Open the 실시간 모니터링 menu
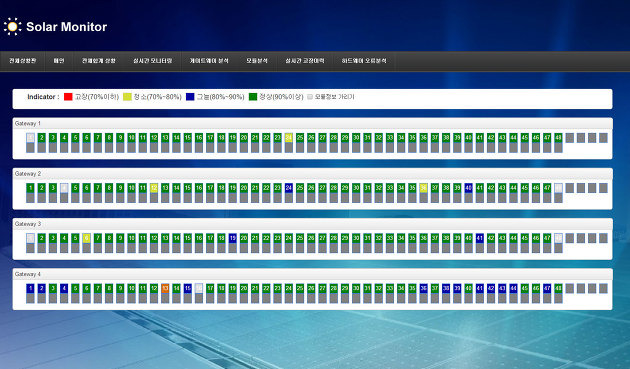This screenshot has height=369, width=630. 153,61
